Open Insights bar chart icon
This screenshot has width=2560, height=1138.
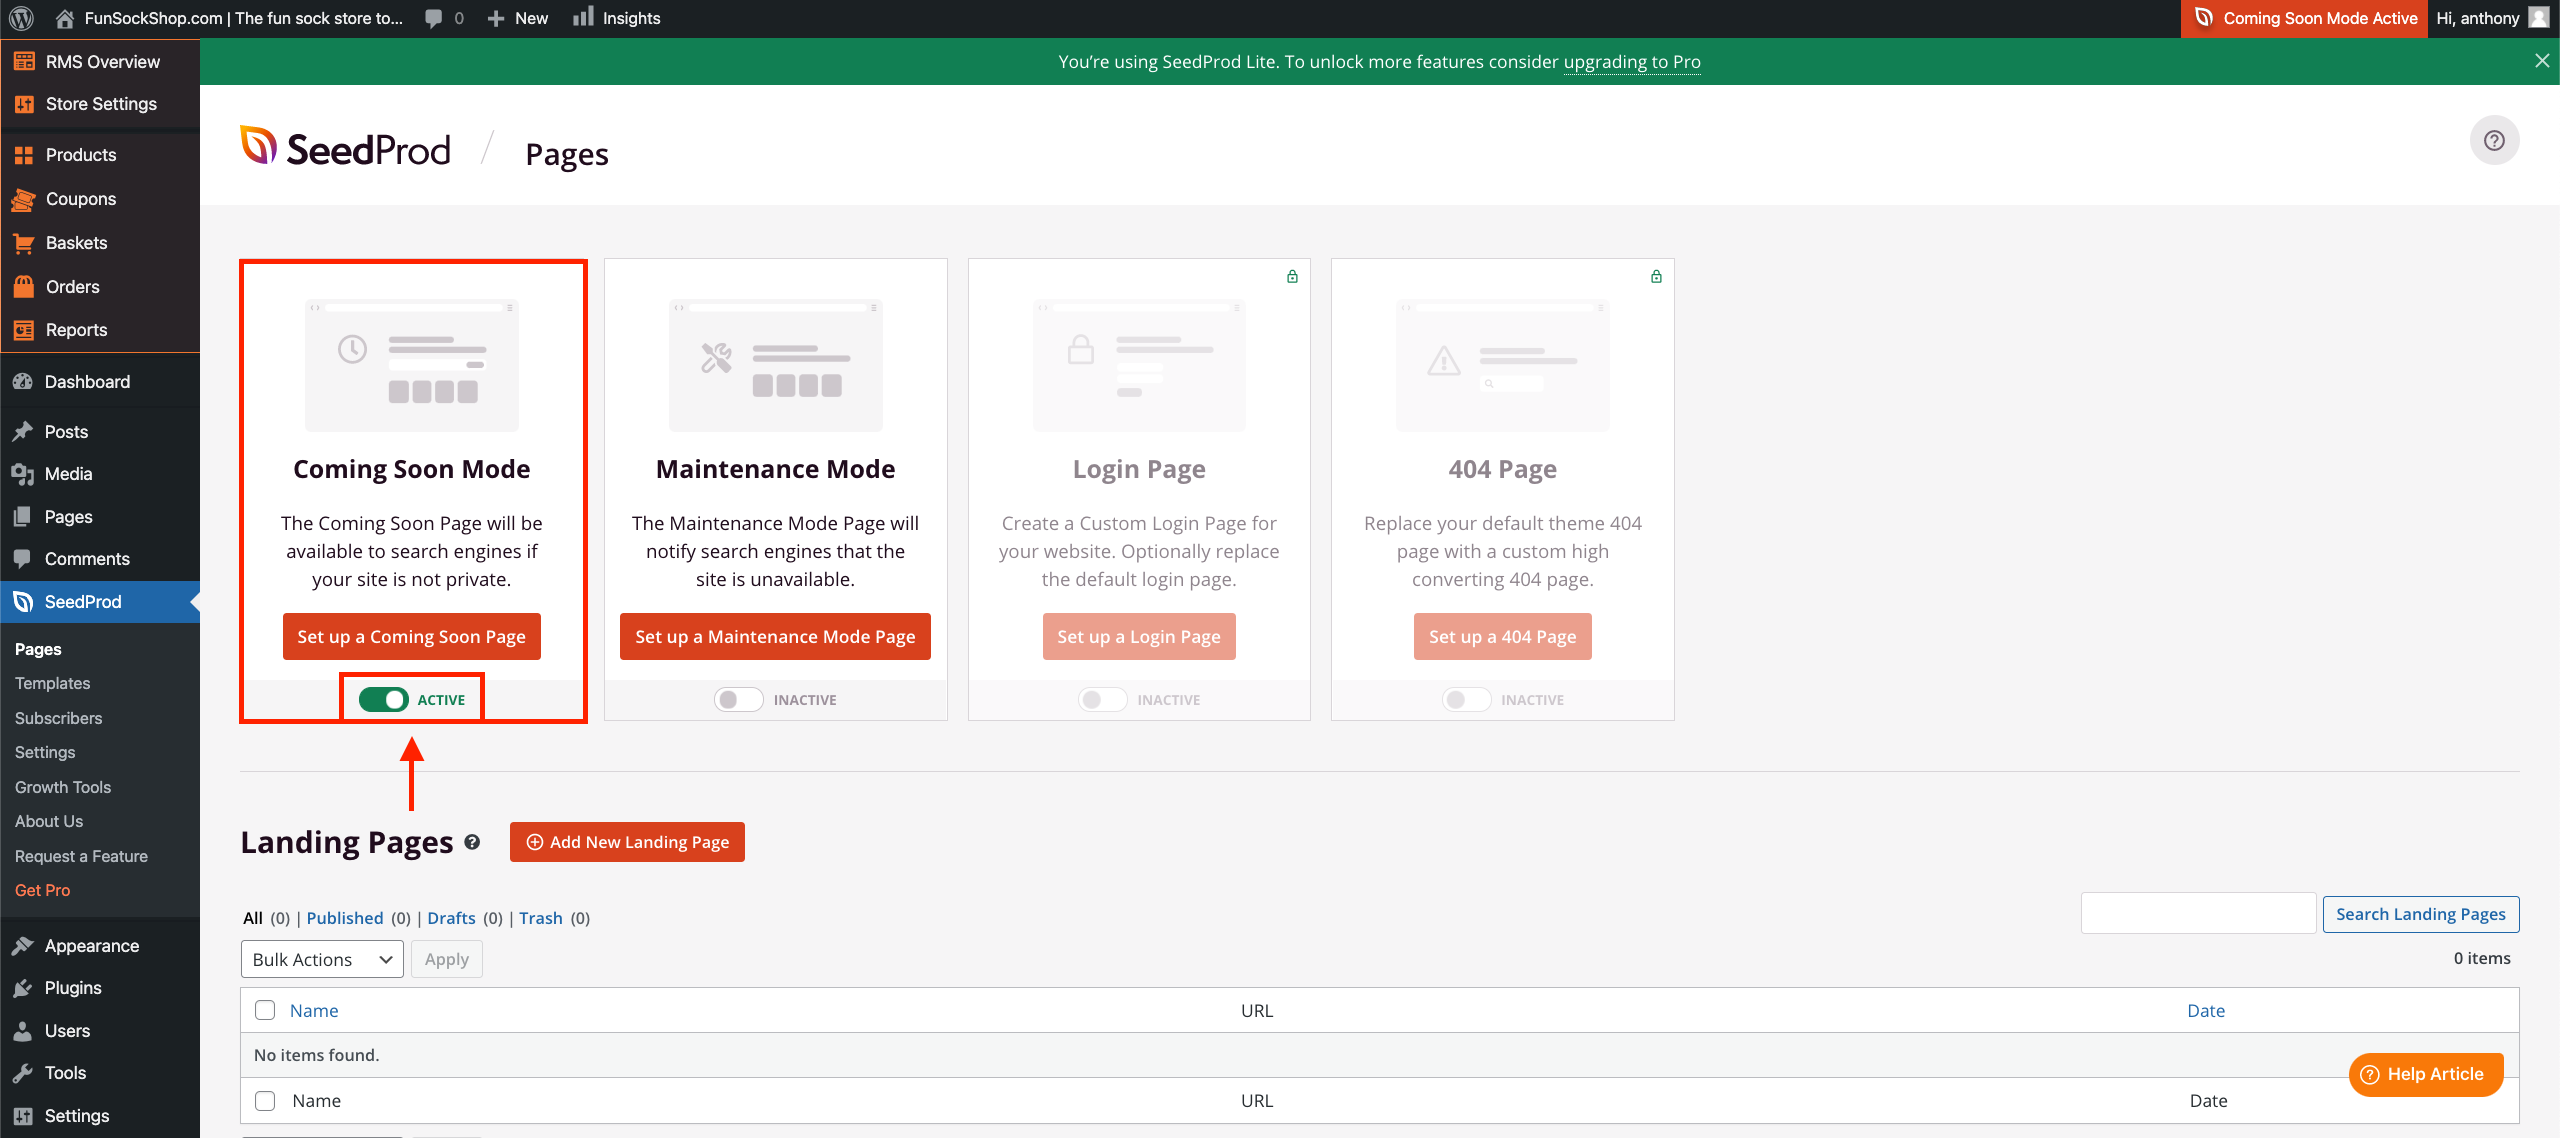(583, 17)
